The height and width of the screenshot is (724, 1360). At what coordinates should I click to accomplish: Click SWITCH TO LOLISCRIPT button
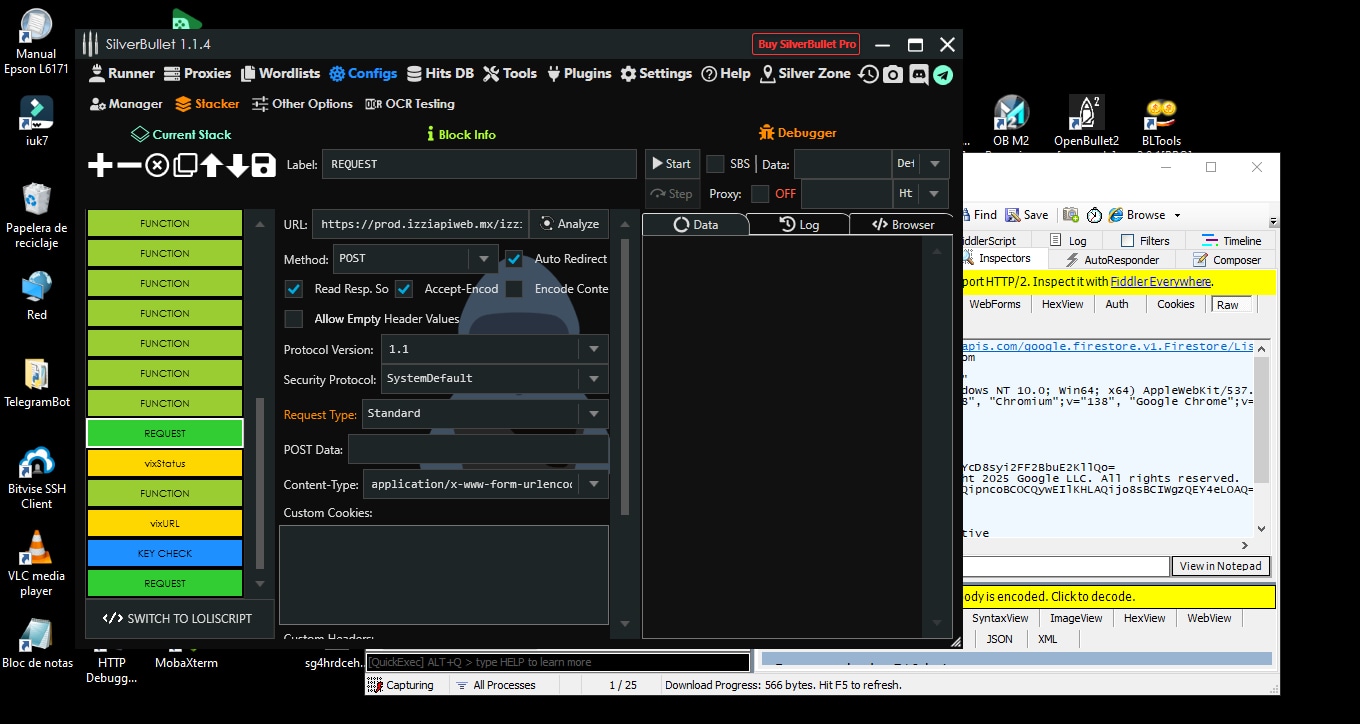[179, 618]
